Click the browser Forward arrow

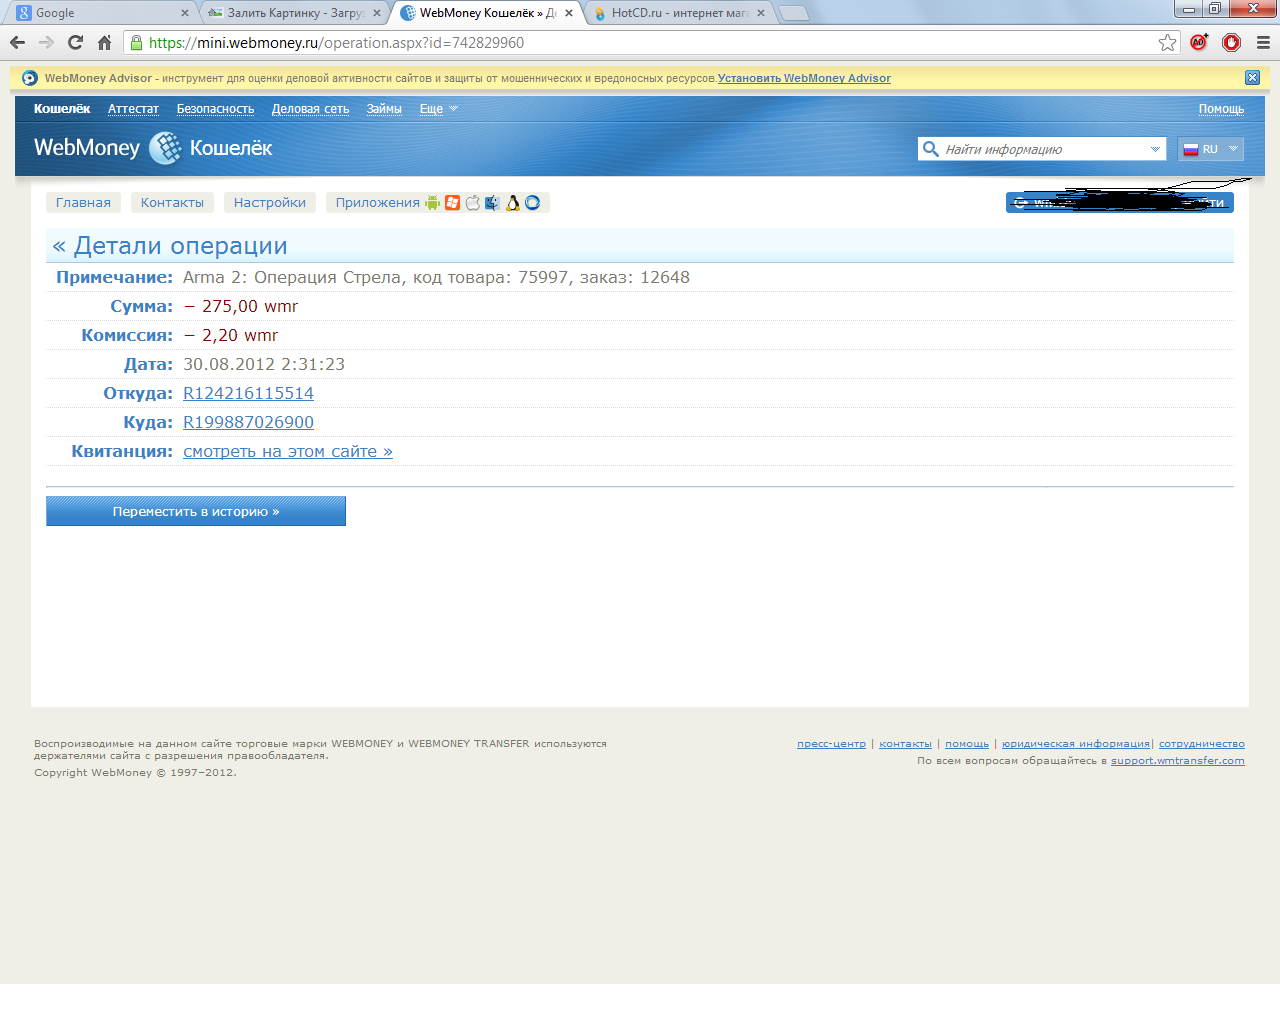(46, 42)
